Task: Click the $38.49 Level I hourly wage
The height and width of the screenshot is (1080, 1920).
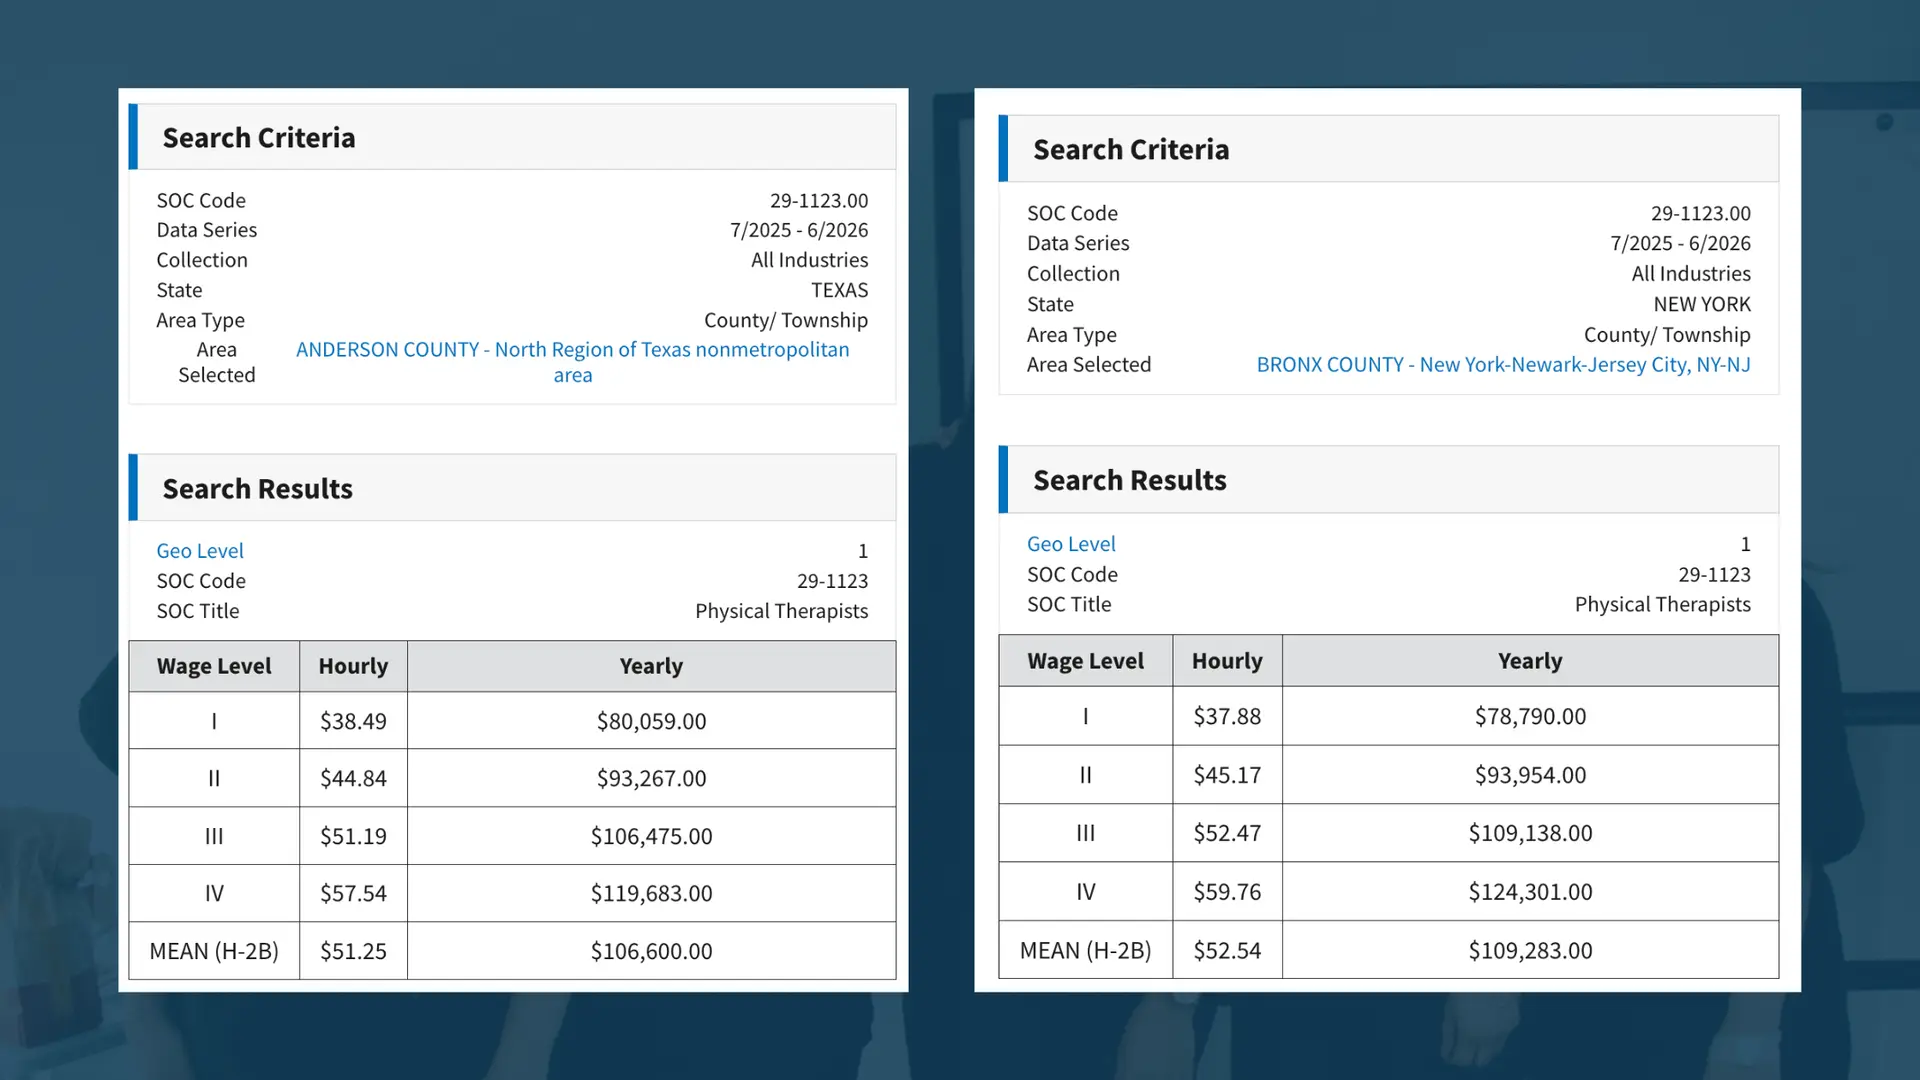Action: (352, 721)
